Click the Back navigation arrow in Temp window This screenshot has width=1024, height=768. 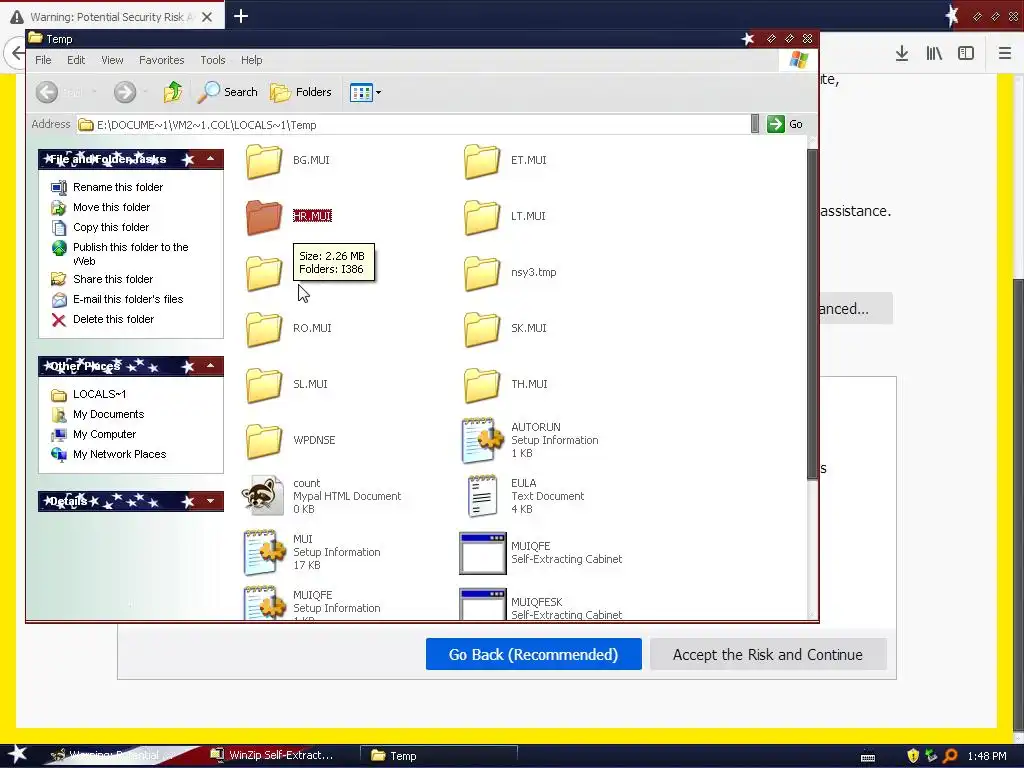point(47,92)
